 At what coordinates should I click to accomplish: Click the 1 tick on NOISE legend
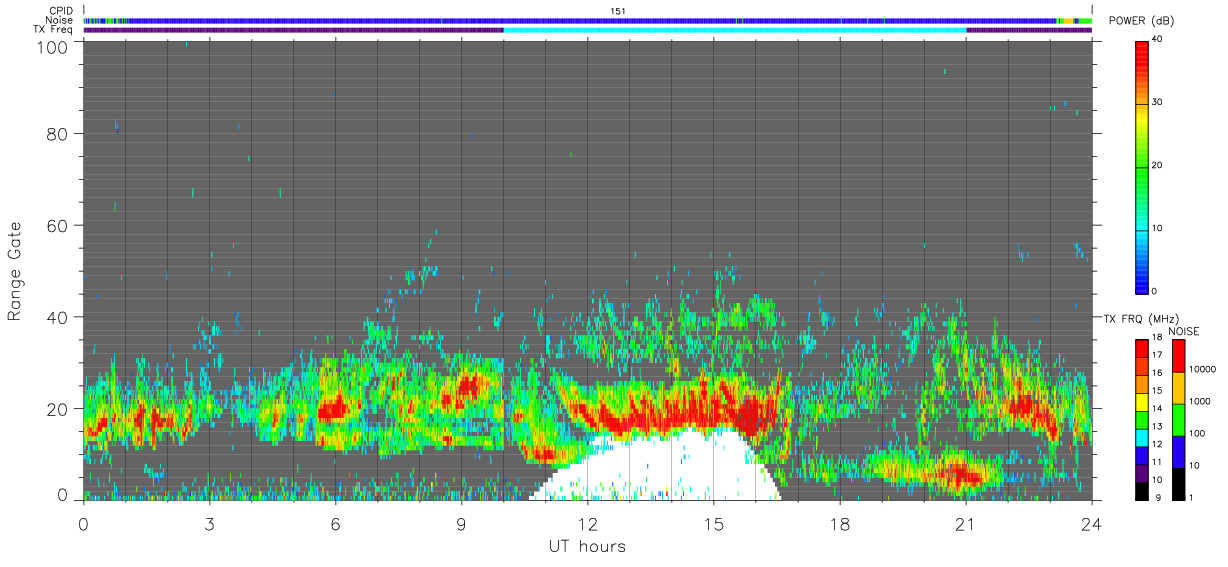tap(1189, 497)
